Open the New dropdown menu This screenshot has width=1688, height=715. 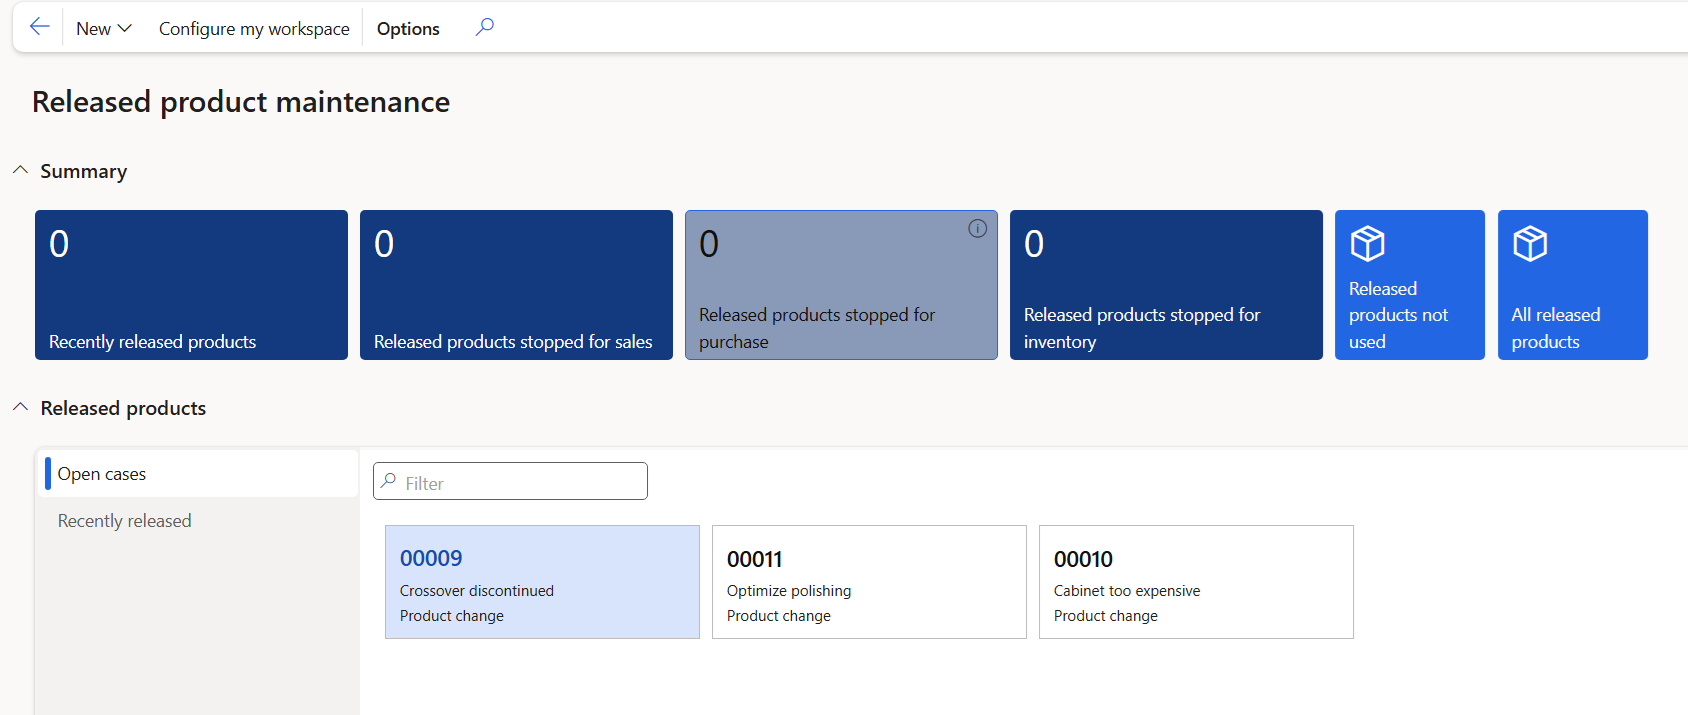103,29
